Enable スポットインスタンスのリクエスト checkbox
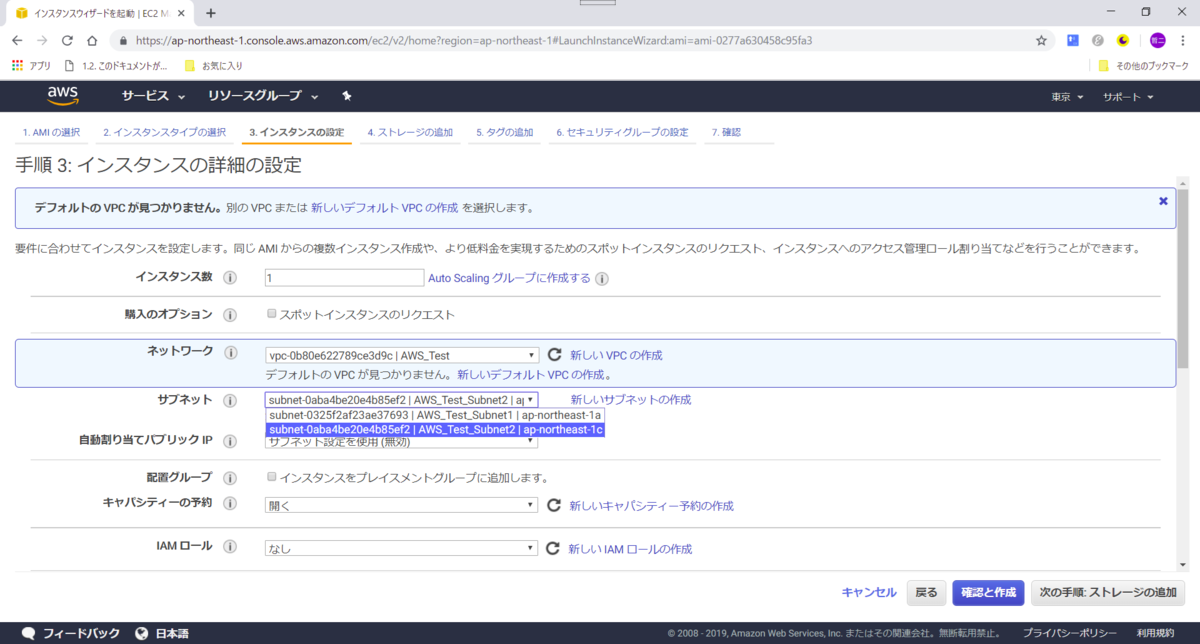This screenshot has height=644, width=1200. click(270, 313)
